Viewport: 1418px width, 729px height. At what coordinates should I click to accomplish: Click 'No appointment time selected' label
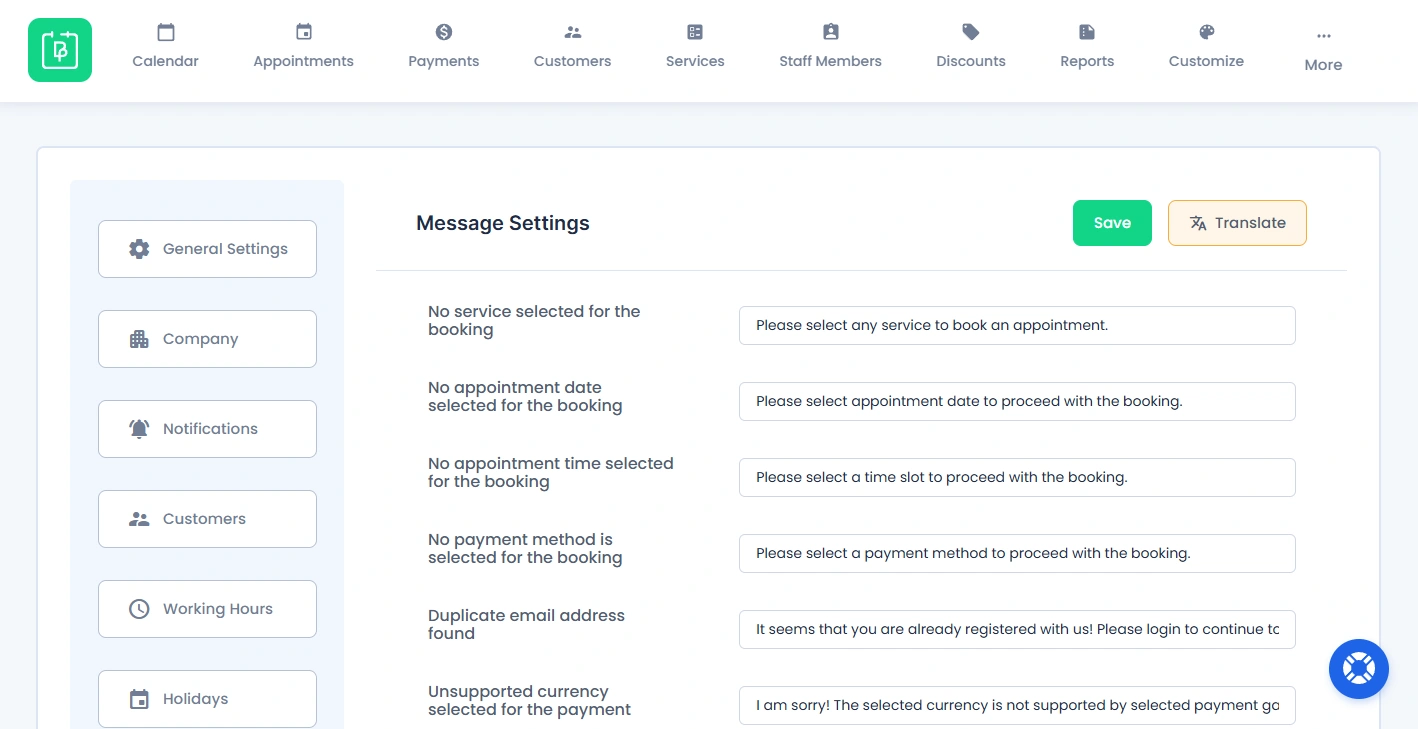[551, 473]
